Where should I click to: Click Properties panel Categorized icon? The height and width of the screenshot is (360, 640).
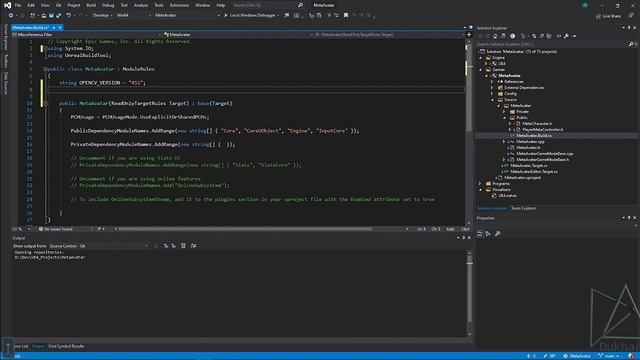click(480, 234)
